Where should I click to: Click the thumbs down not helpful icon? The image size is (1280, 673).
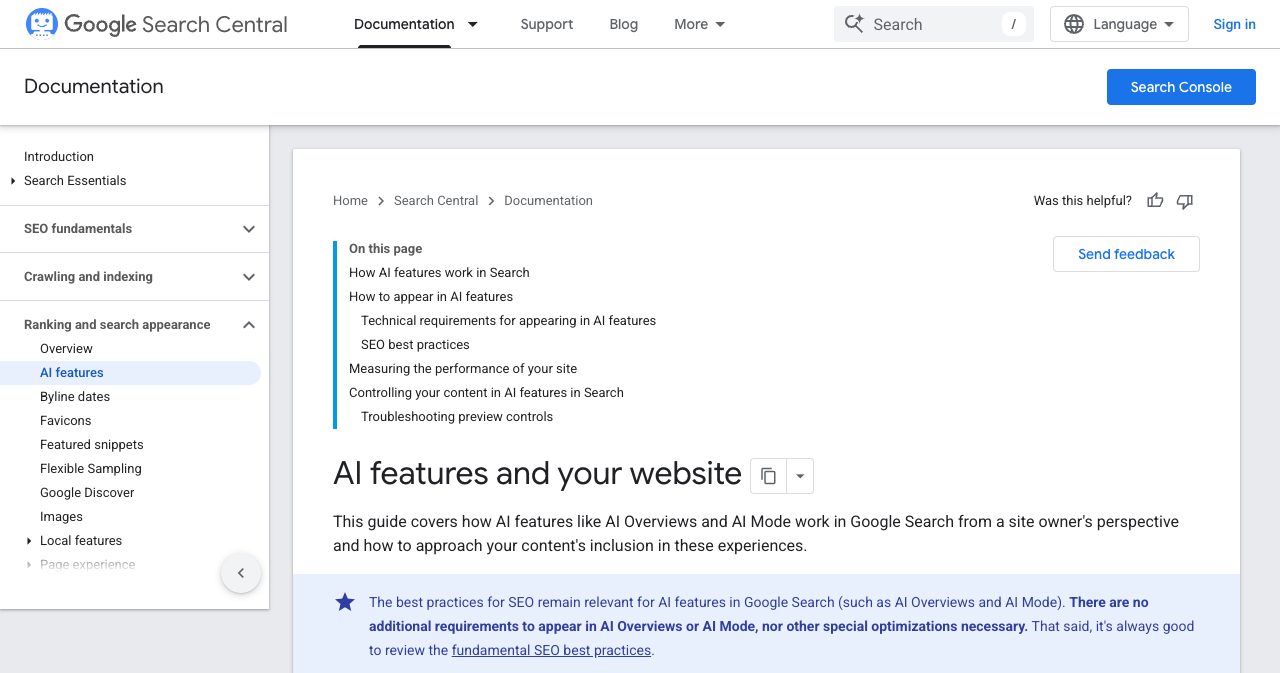1185,201
